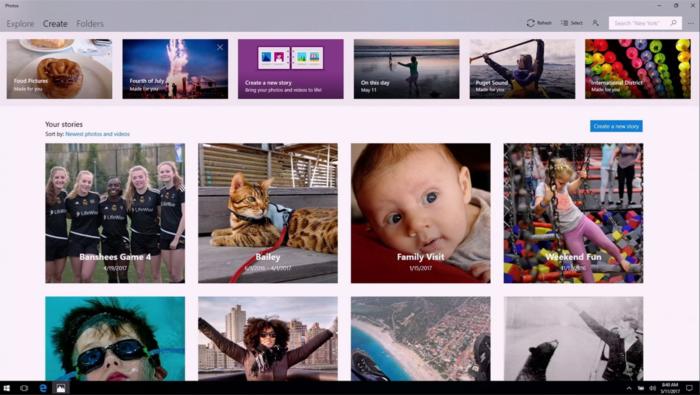
Task: Switch to the Explore tab
Action: pos(20,24)
